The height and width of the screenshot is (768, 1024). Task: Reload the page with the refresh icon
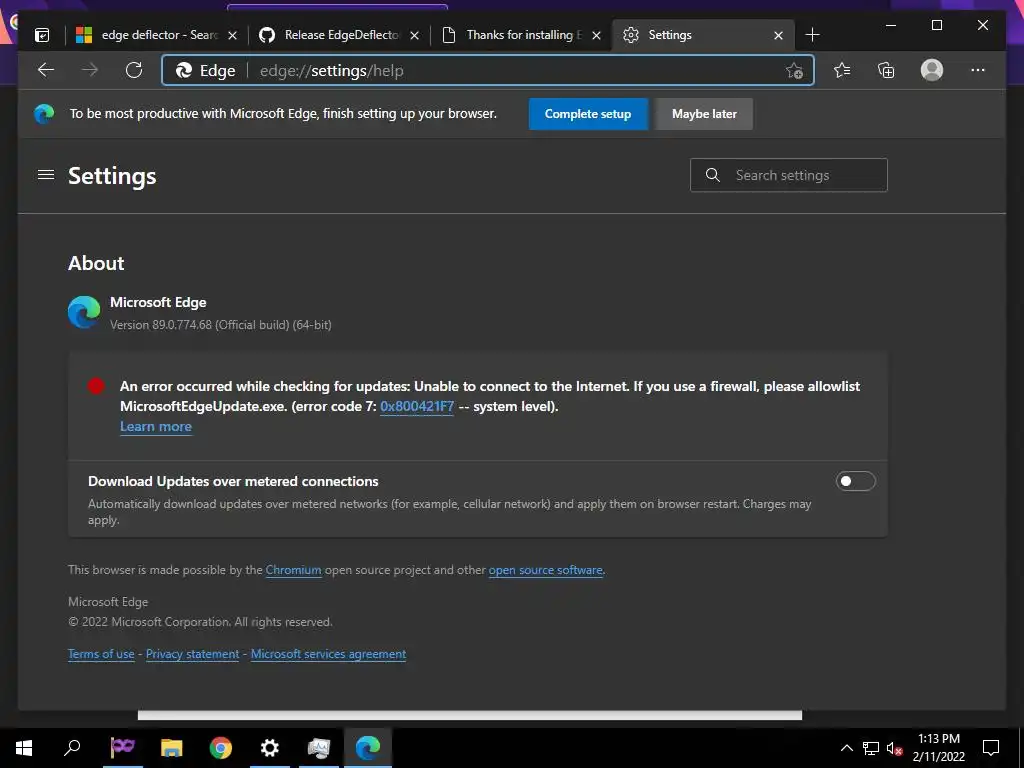tap(134, 70)
